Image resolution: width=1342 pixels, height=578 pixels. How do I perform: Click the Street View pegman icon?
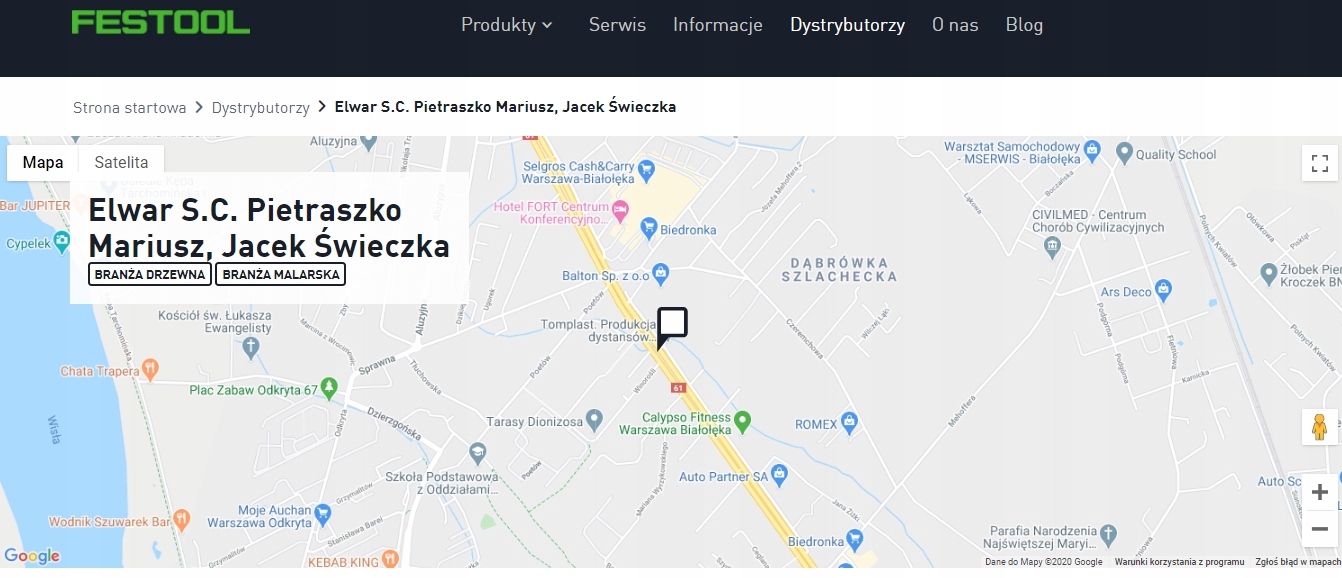1319,427
